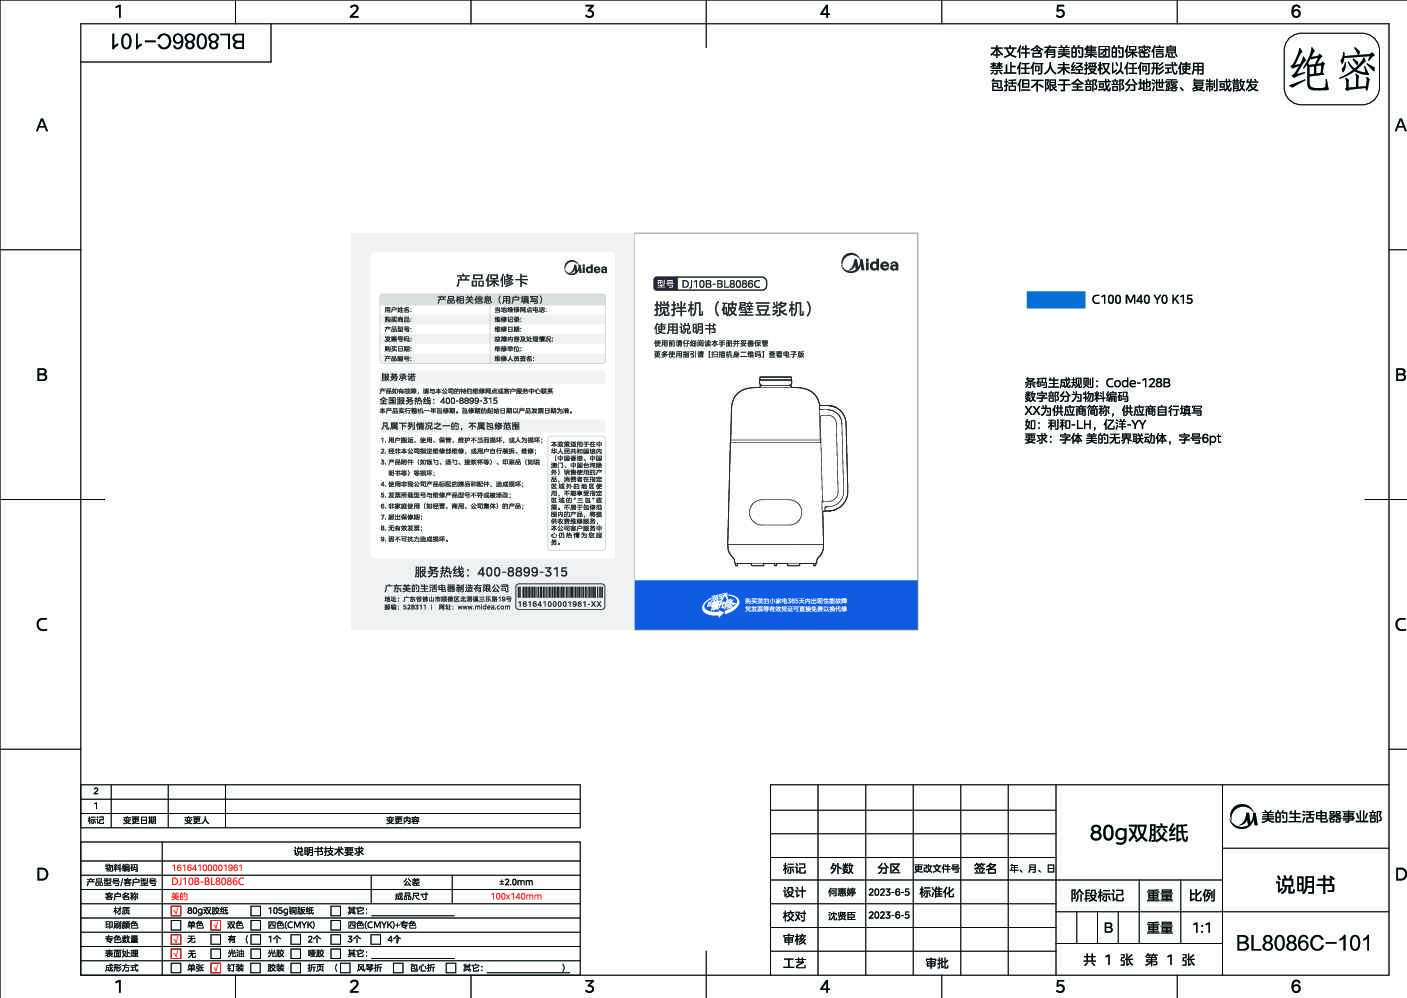Click the barcode 16164100001961-XX on the warranty card
This screenshot has width=1407, height=998.
tap(560, 598)
